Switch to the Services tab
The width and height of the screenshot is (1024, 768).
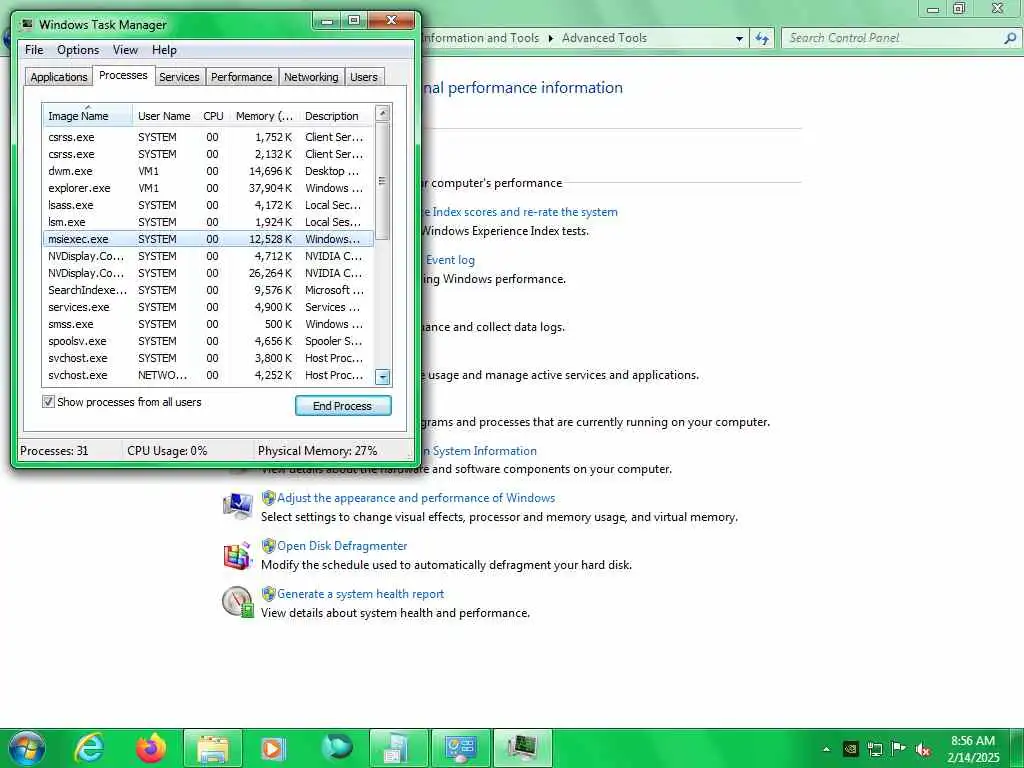179,76
